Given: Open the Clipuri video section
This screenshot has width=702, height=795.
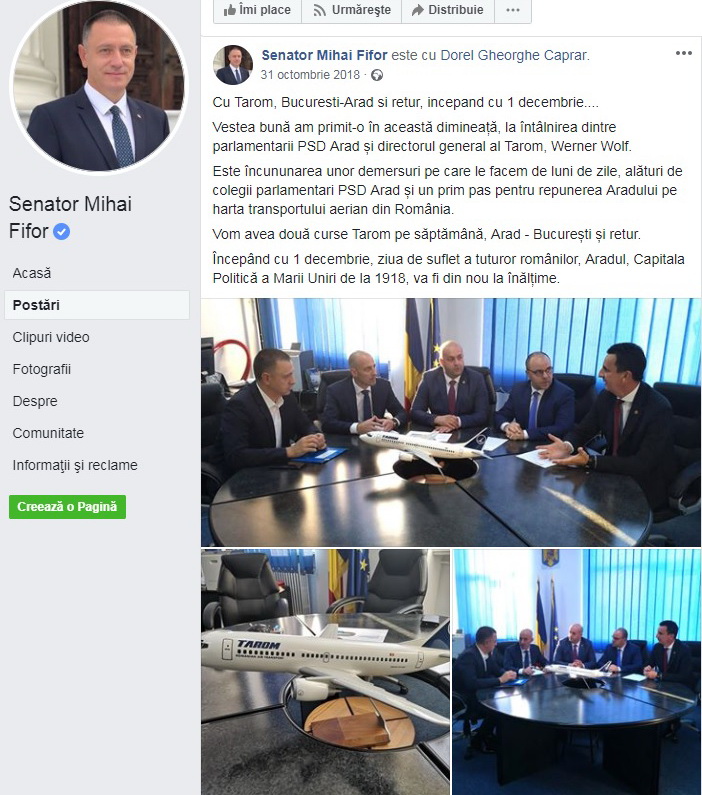Looking at the screenshot, I should 51,337.
